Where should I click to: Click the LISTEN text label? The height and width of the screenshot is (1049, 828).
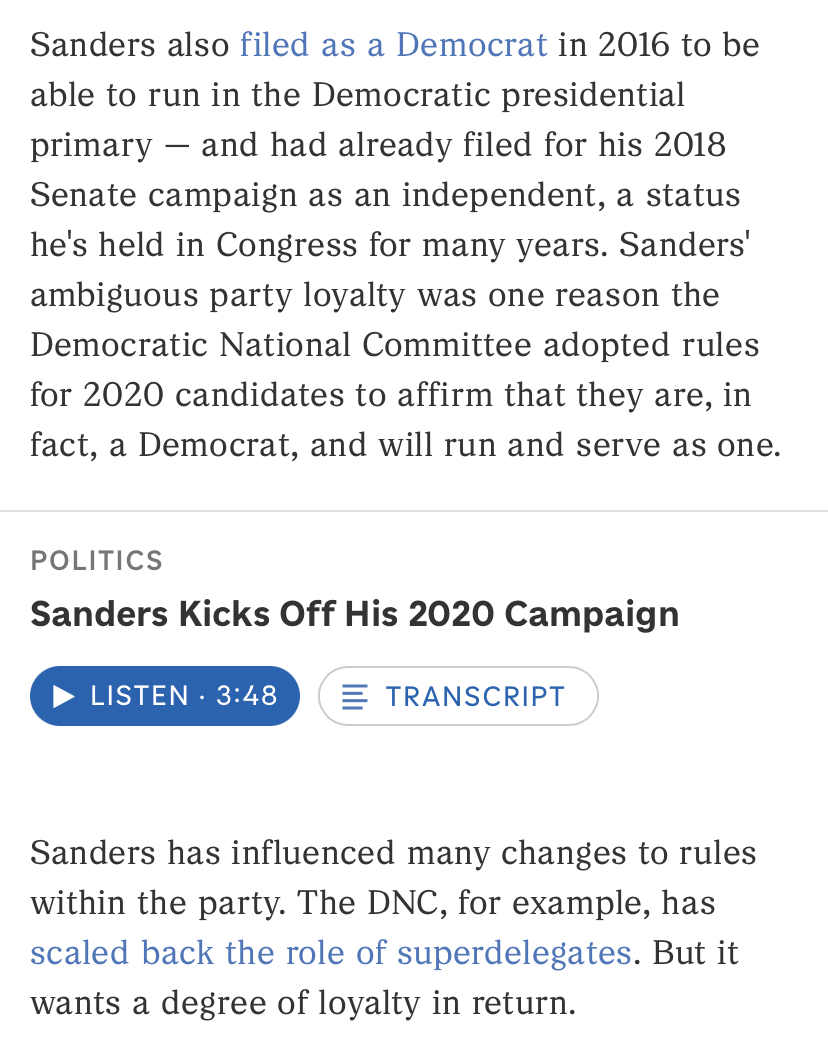click(x=140, y=696)
